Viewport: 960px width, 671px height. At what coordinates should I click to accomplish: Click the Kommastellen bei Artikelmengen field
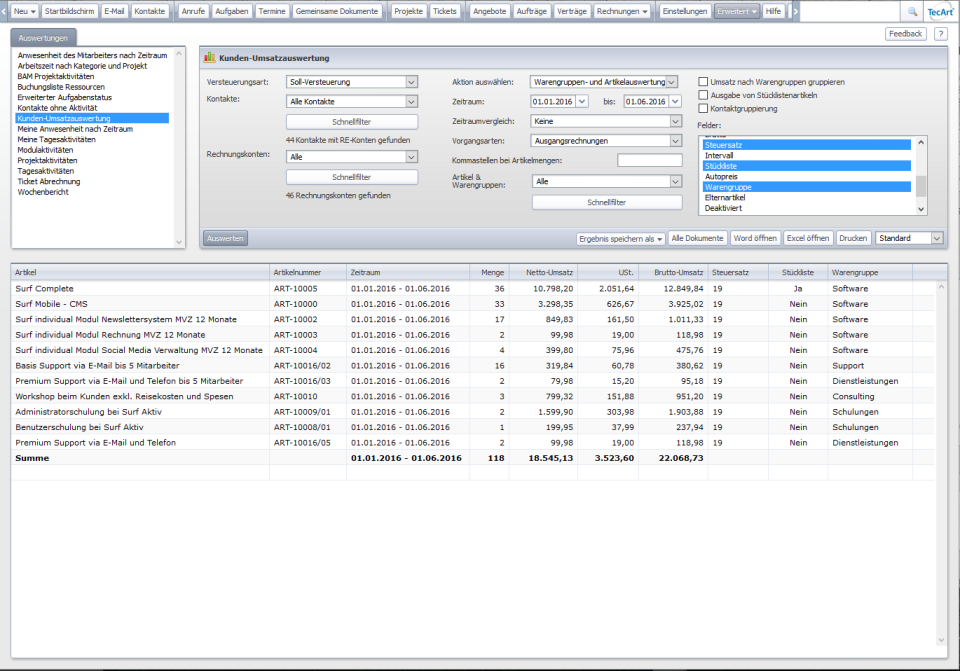click(x=649, y=160)
